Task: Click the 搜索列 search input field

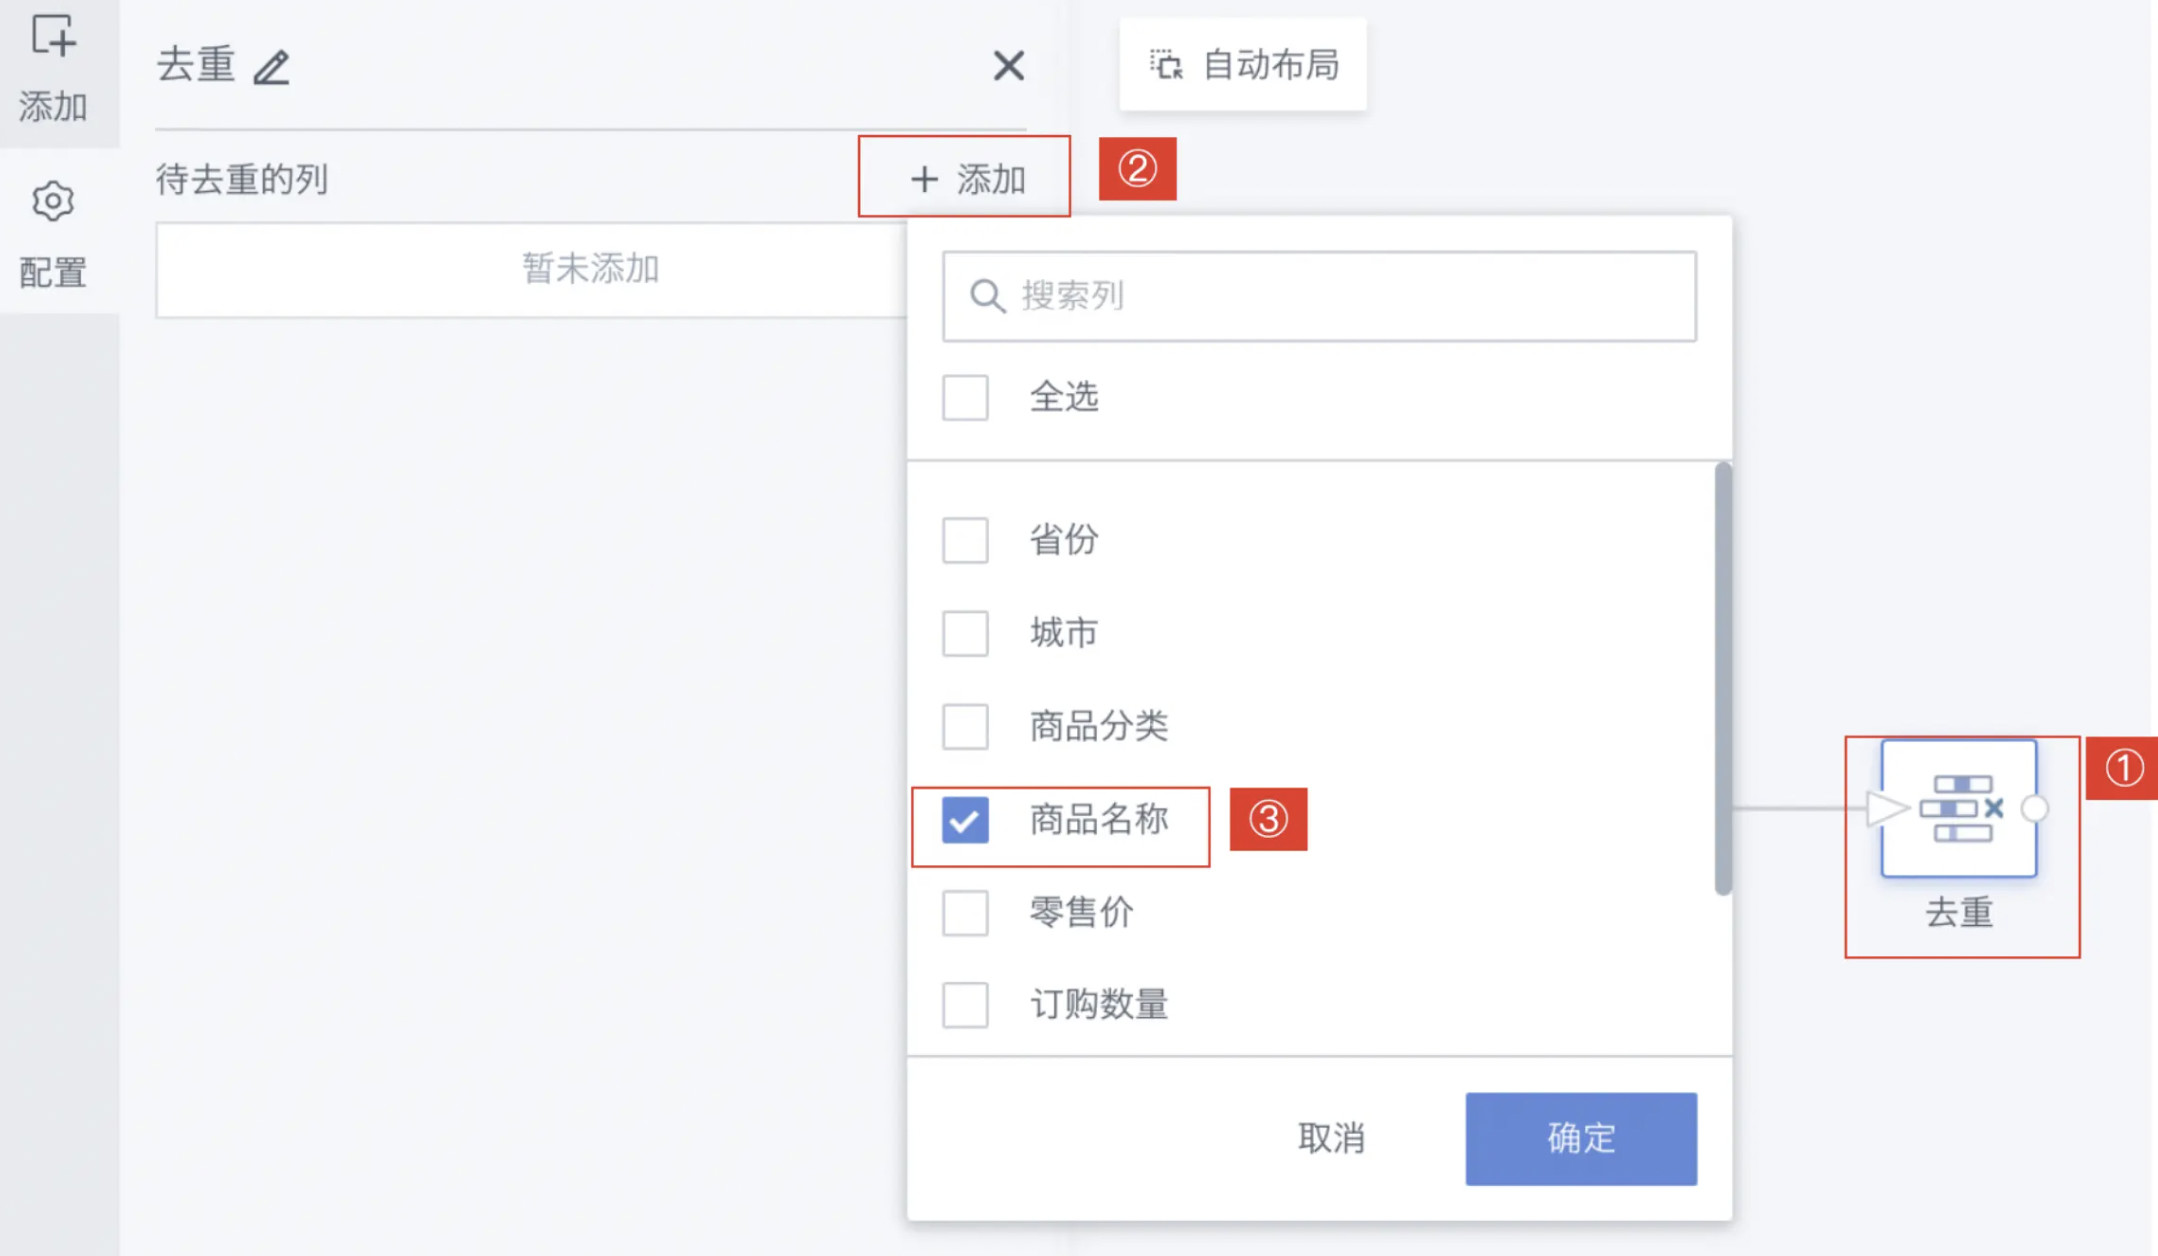Action: click(1319, 296)
